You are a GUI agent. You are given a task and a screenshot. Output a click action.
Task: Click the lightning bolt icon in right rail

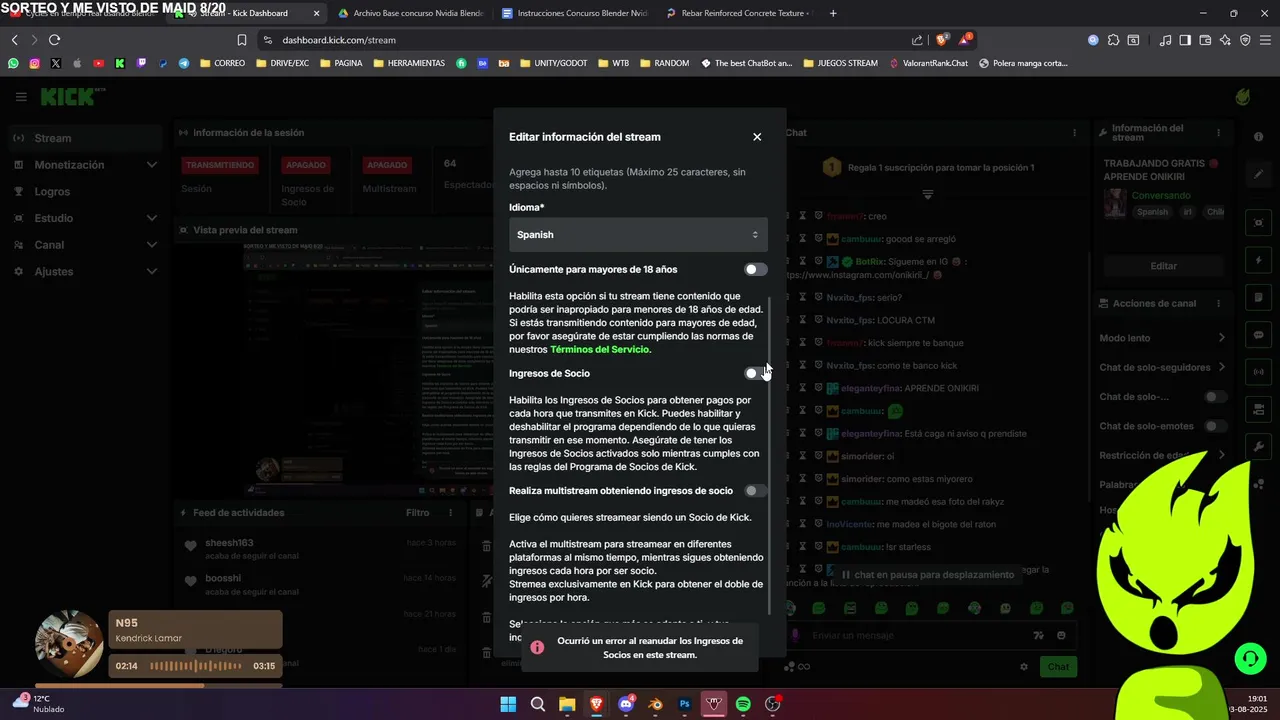point(1258,261)
